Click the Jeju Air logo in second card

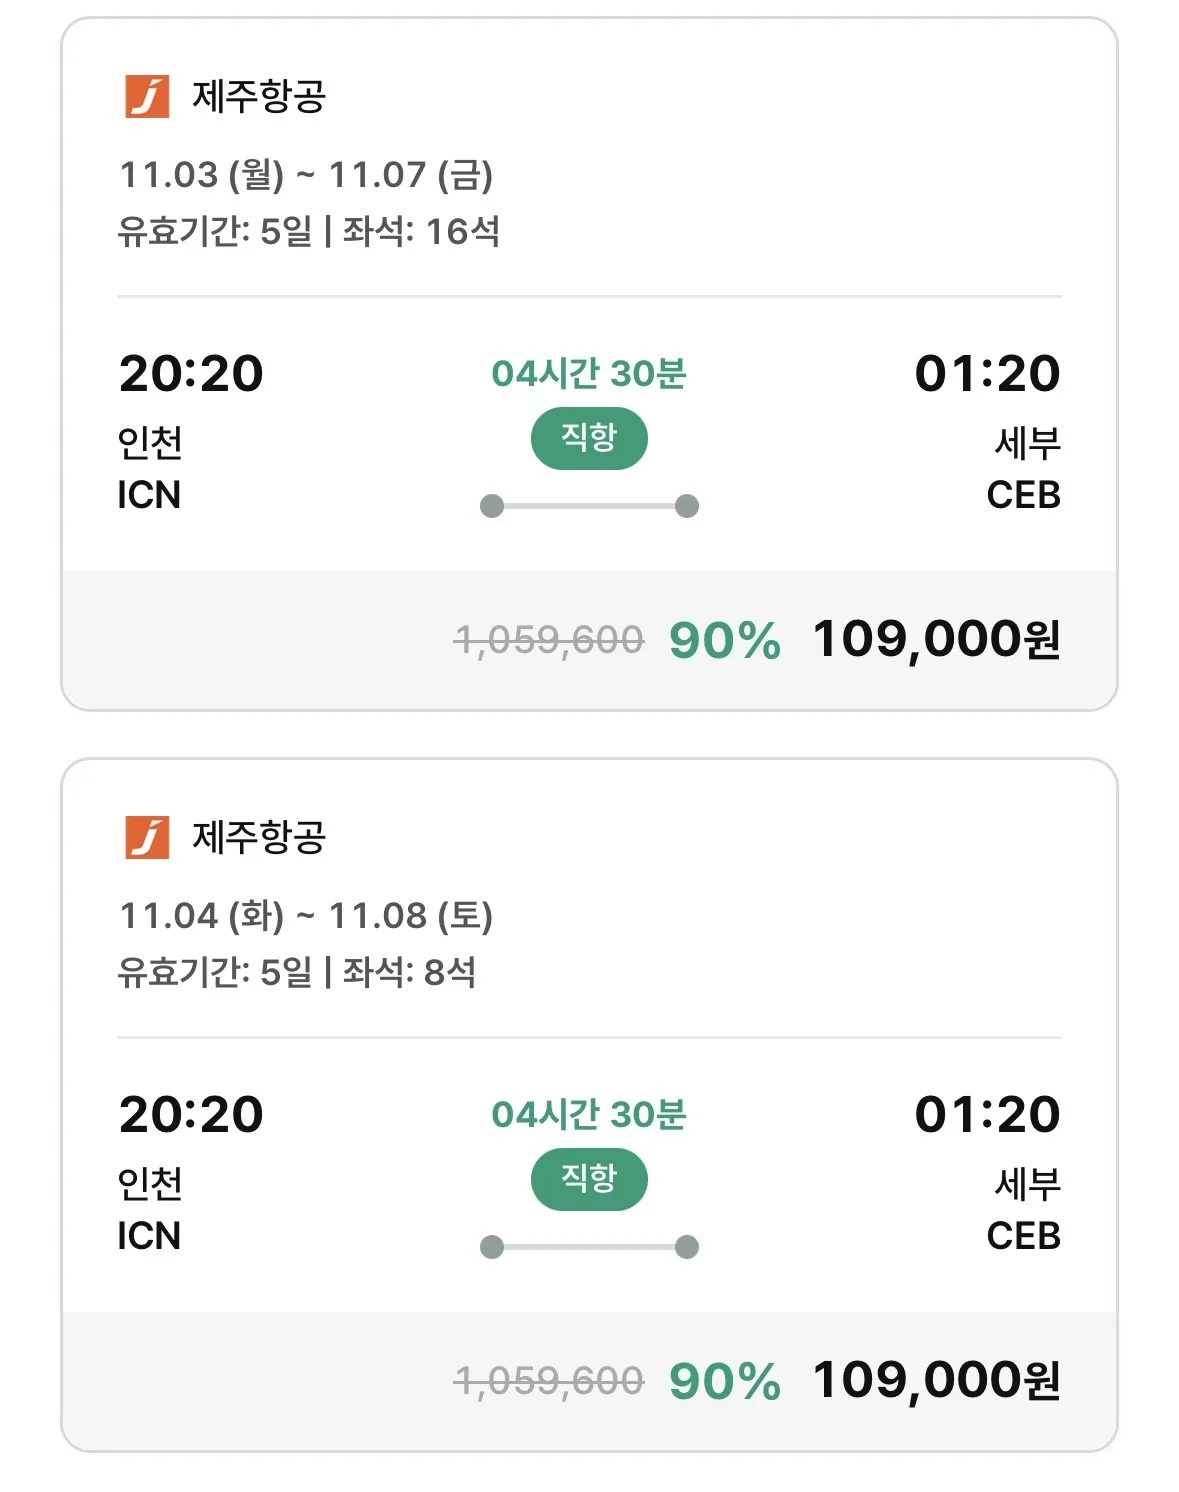[x=147, y=837]
